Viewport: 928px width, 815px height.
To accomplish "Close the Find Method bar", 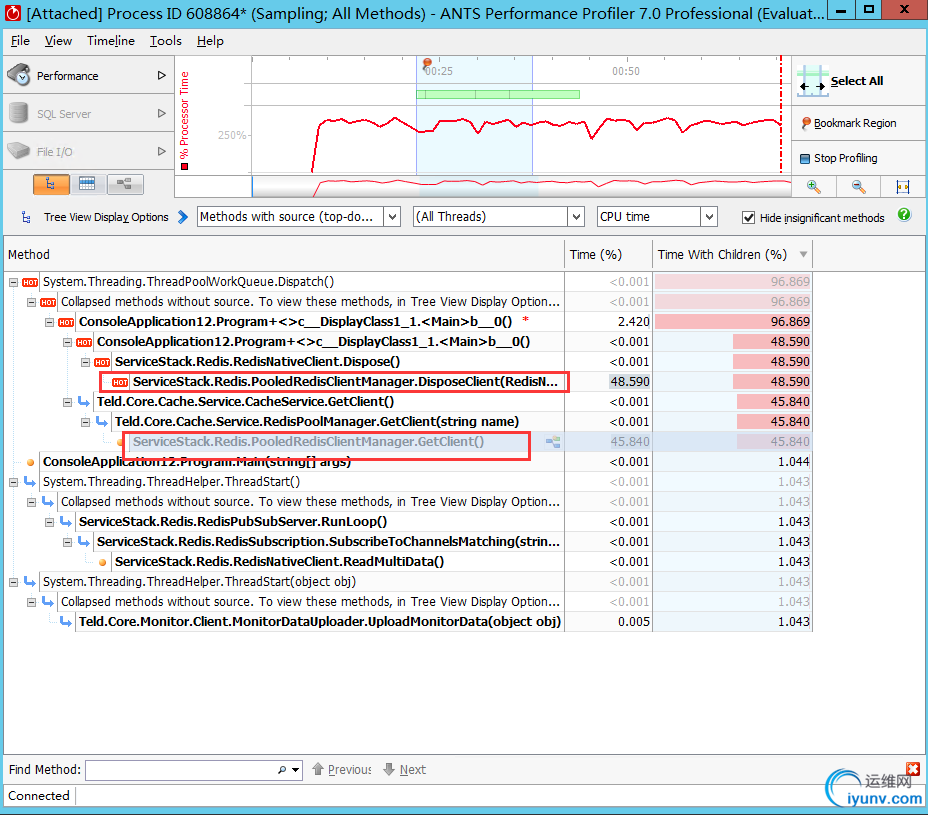I will point(913,769).
